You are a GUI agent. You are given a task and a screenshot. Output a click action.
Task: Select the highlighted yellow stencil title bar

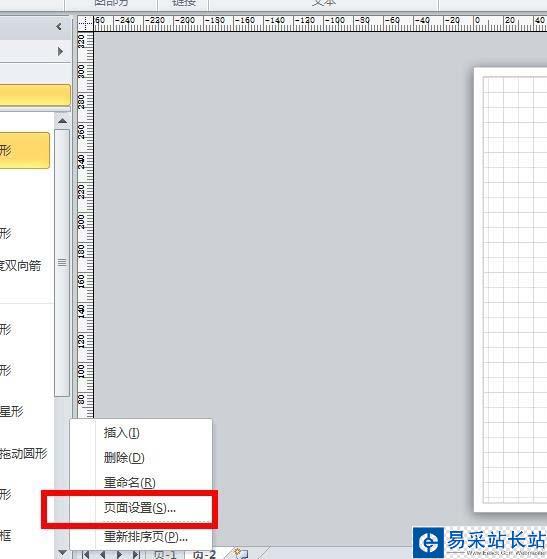(x=35, y=95)
